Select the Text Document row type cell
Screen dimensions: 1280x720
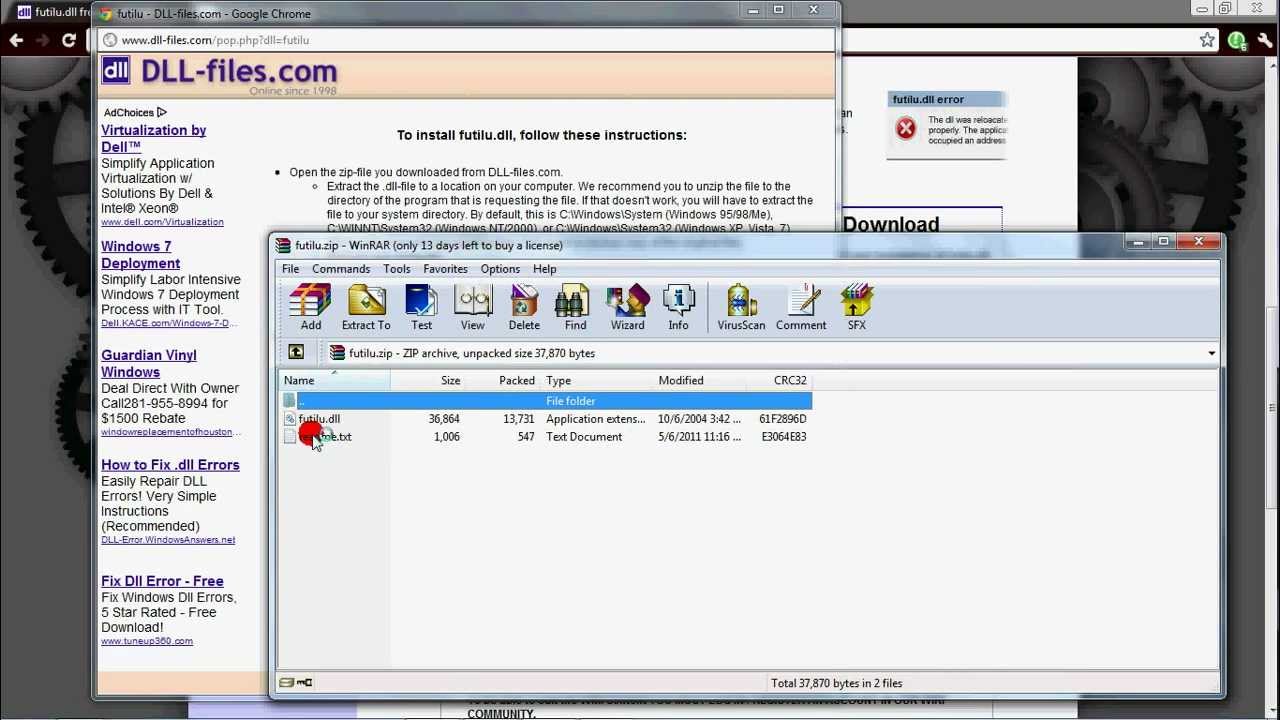(584, 437)
